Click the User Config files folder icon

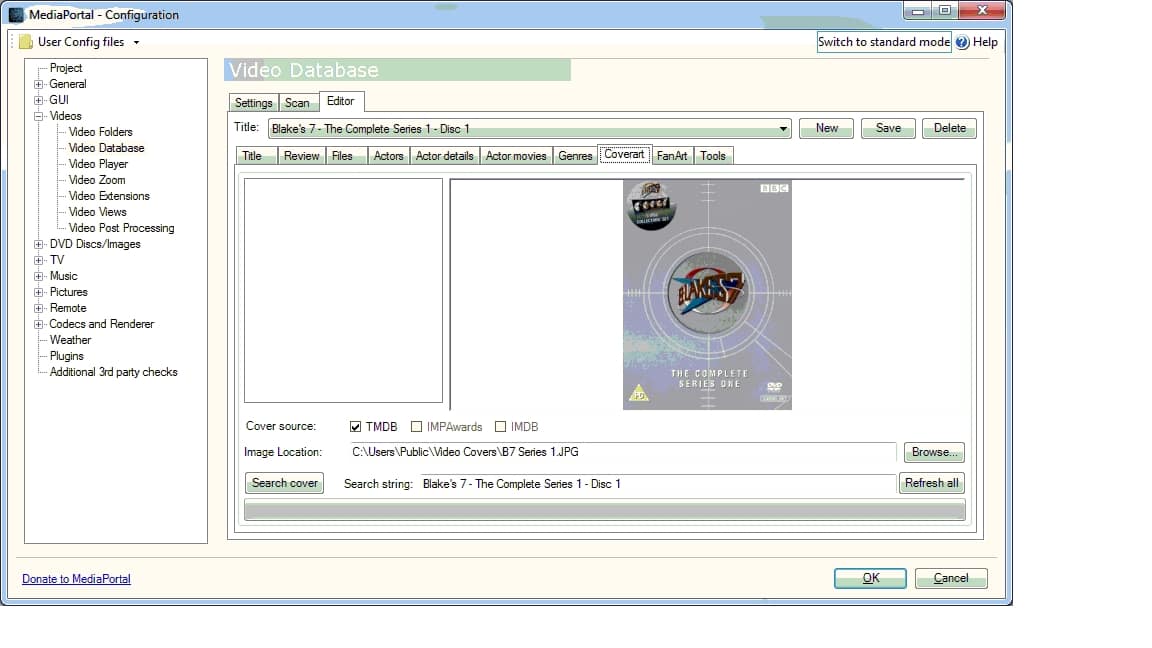click(x=26, y=42)
